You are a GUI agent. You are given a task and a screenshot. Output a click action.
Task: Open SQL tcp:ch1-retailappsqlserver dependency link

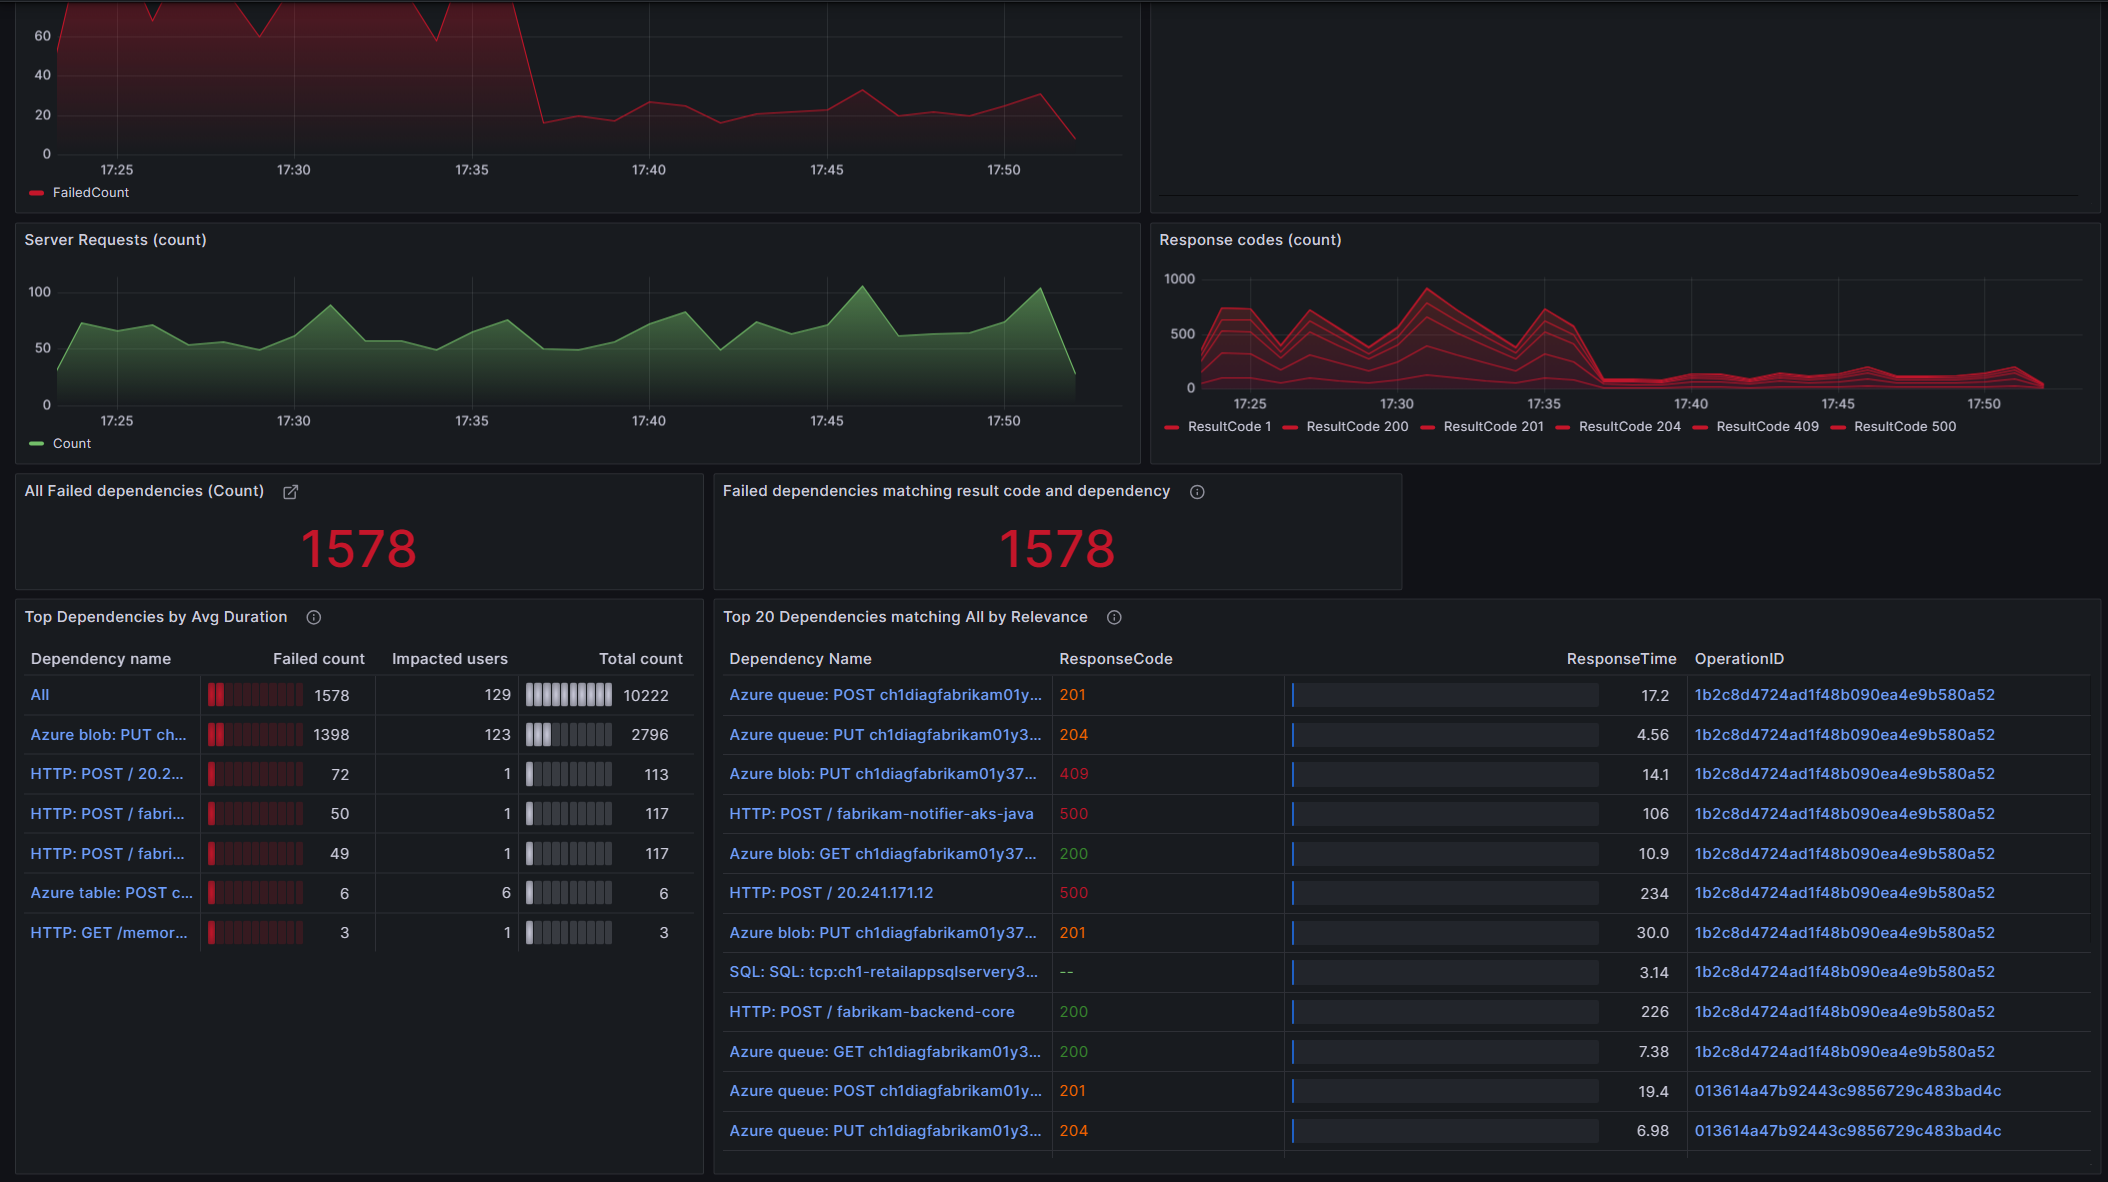click(883, 972)
